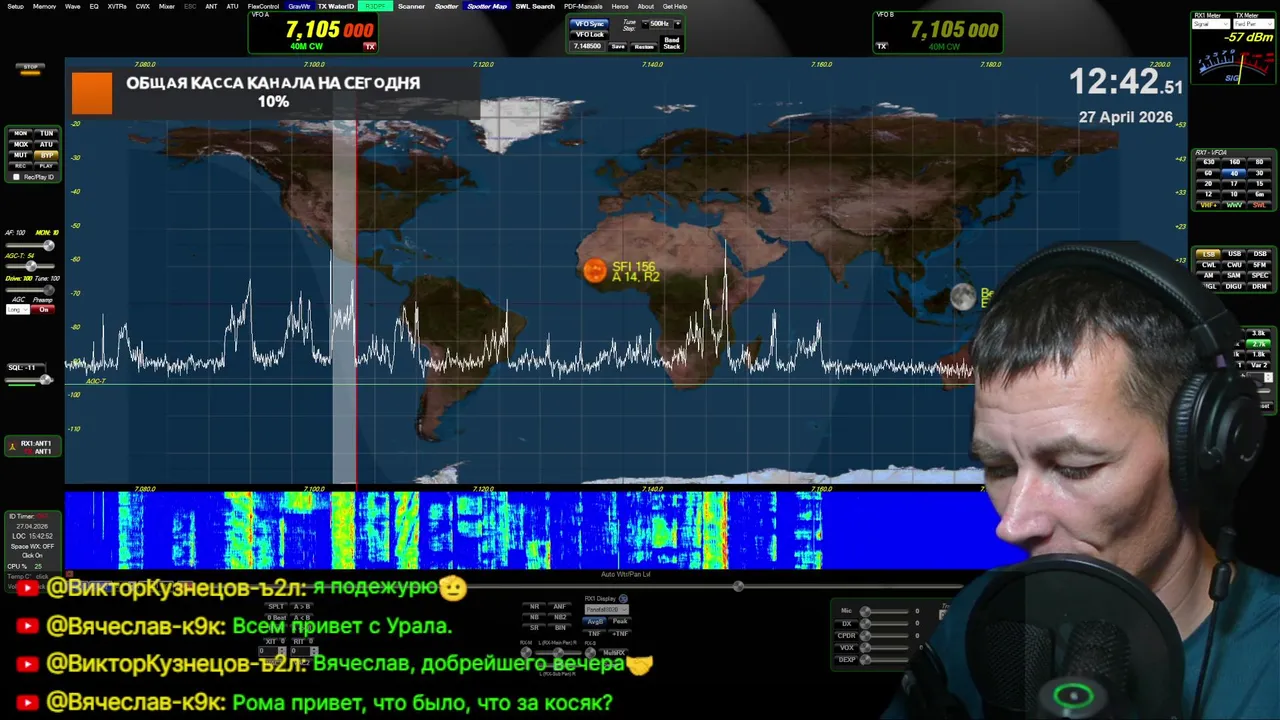Open the Setup menu

click(15, 6)
